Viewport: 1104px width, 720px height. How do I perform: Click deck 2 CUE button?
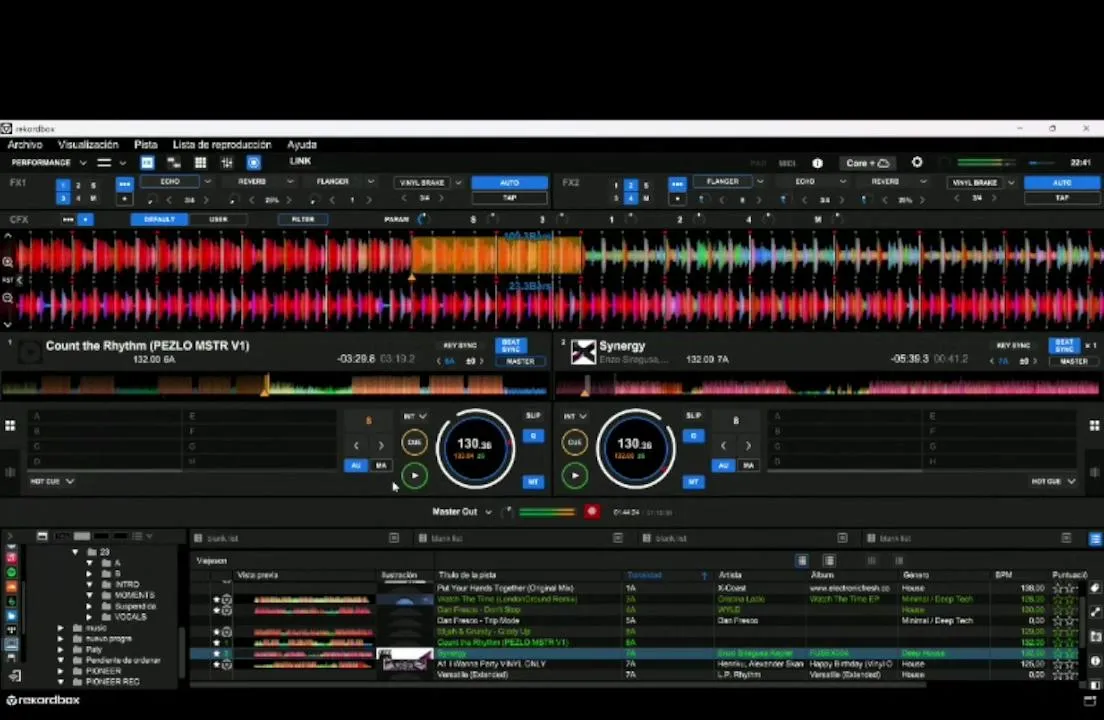pyautogui.click(x=575, y=442)
